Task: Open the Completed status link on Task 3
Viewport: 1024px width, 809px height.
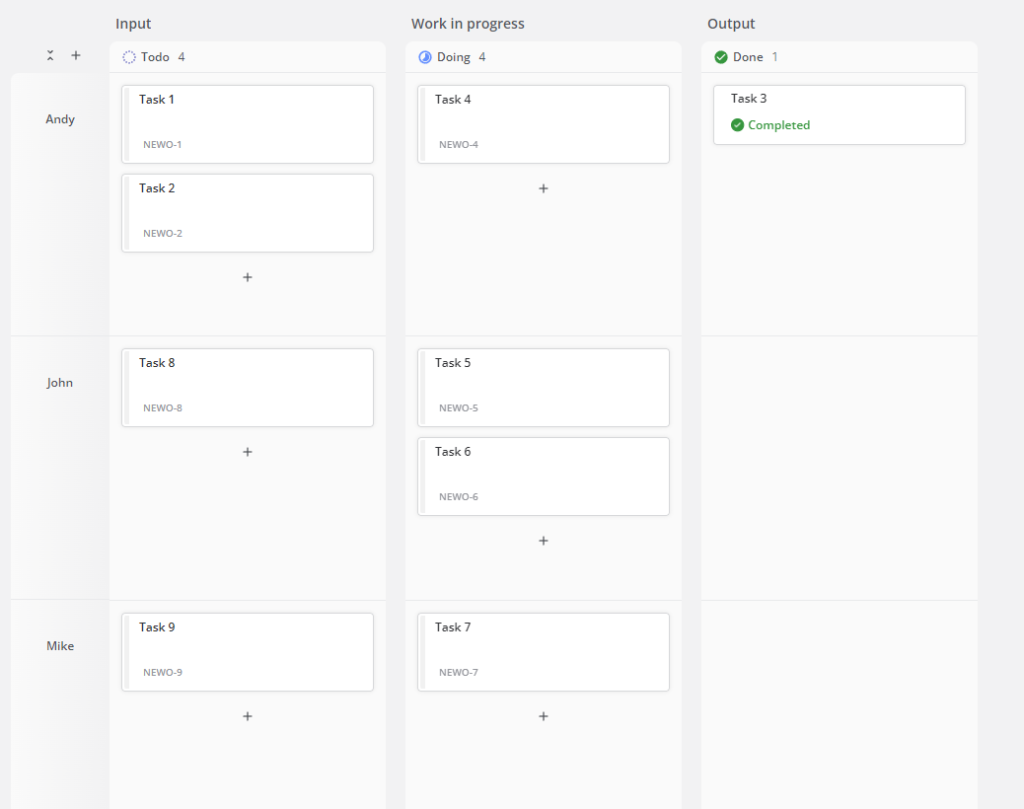Action: pyautogui.click(x=775, y=125)
